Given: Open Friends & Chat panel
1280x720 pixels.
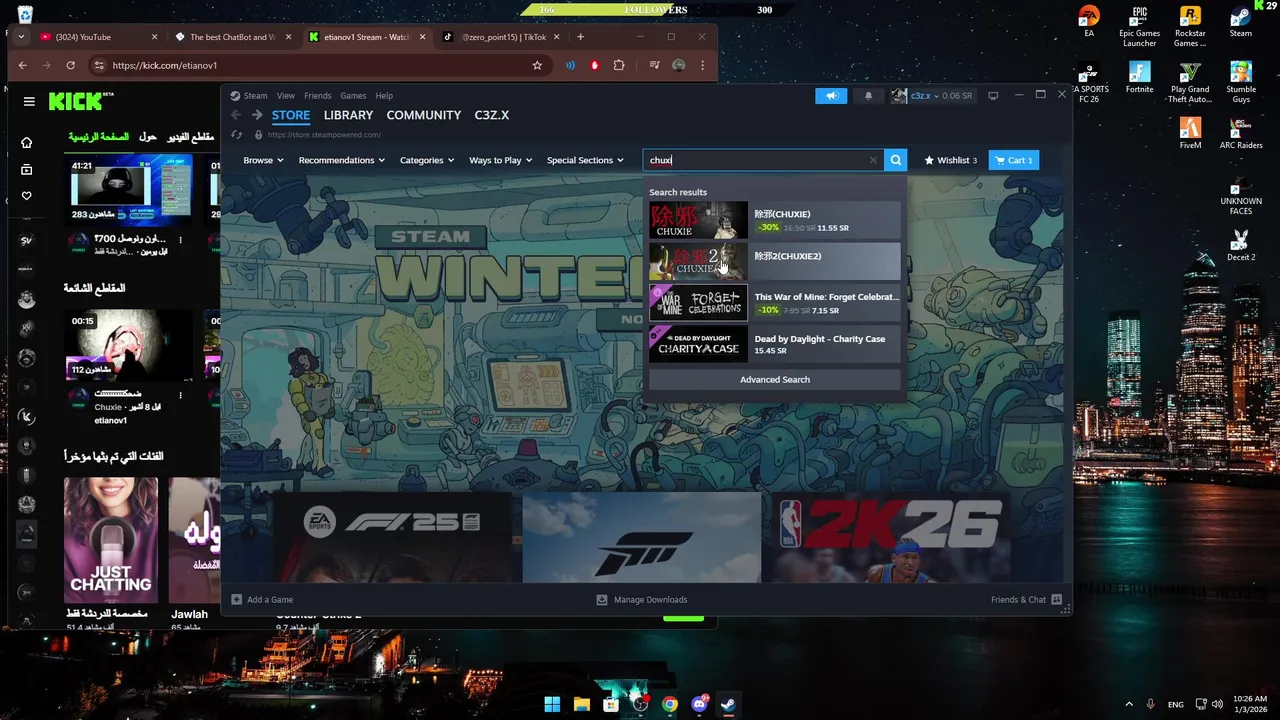Looking at the screenshot, I should [x=1026, y=600].
